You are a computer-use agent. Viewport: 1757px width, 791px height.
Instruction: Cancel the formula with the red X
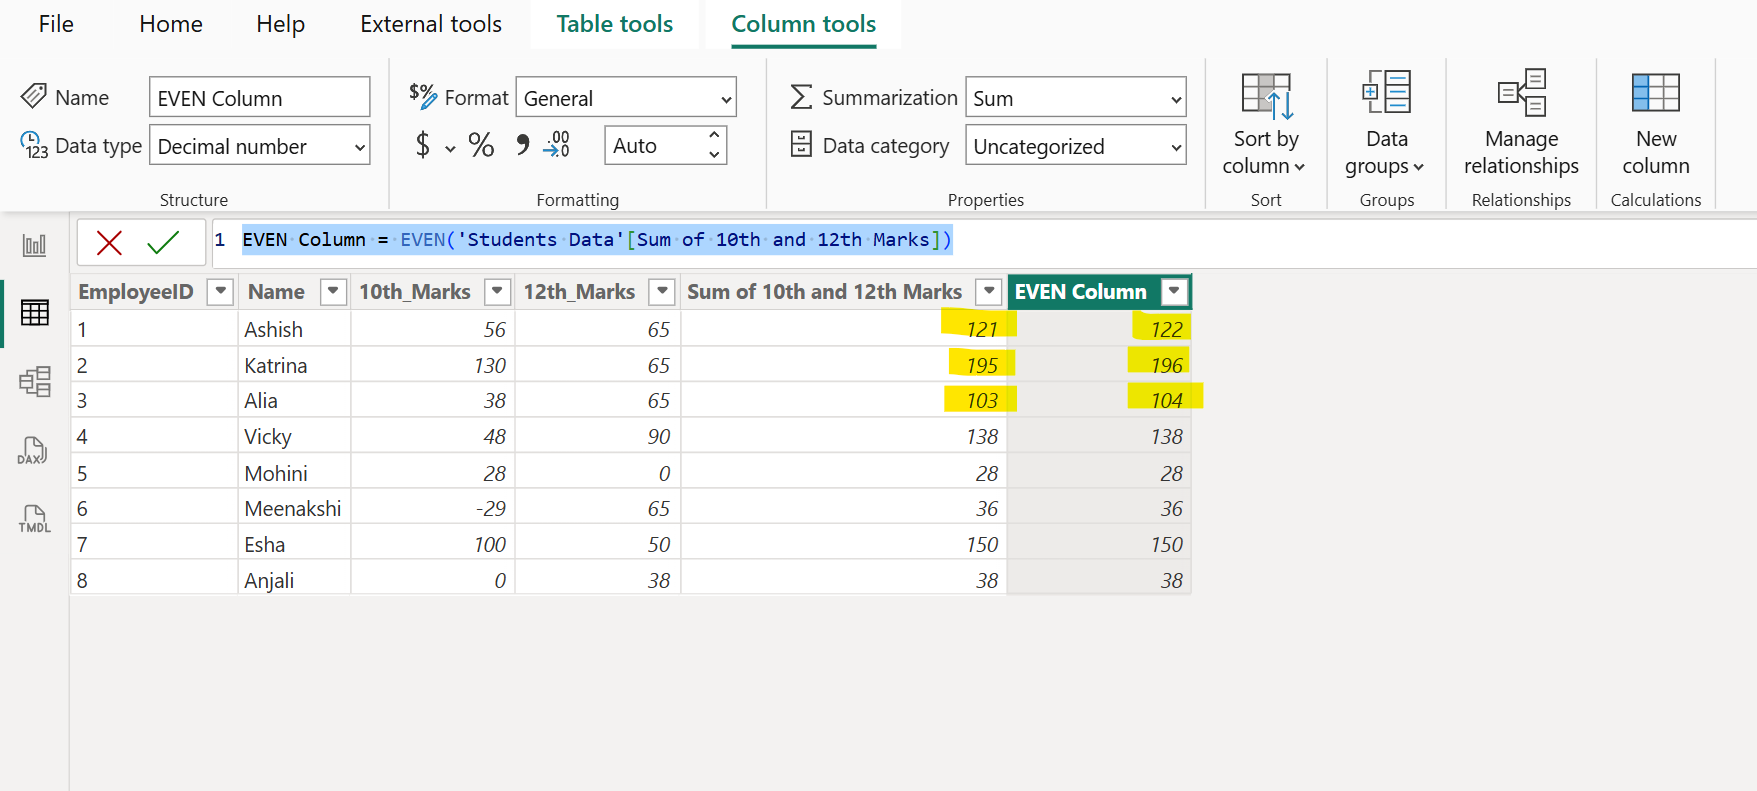[109, 242]
